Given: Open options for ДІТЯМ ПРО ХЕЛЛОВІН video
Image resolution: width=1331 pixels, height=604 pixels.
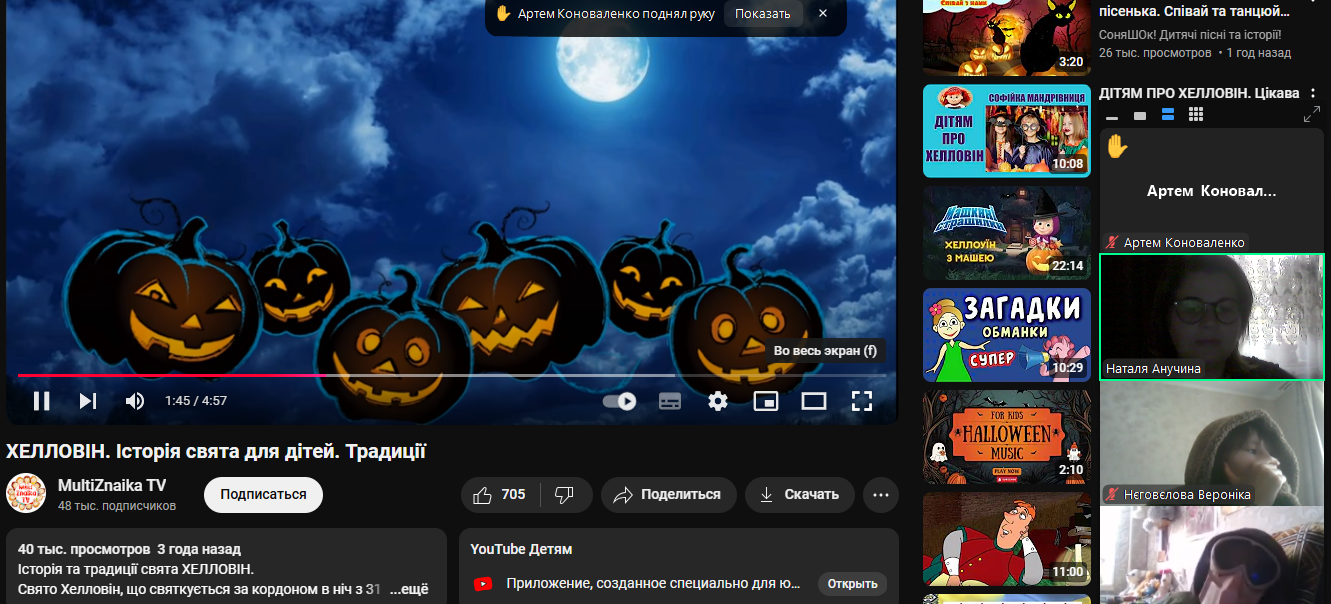Looking at the screenshot, I should click(1312, 93).
